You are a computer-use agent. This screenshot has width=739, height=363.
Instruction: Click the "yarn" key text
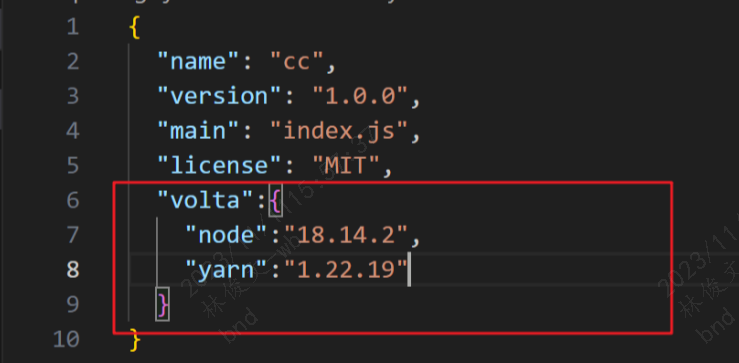(x=226, y=269)
